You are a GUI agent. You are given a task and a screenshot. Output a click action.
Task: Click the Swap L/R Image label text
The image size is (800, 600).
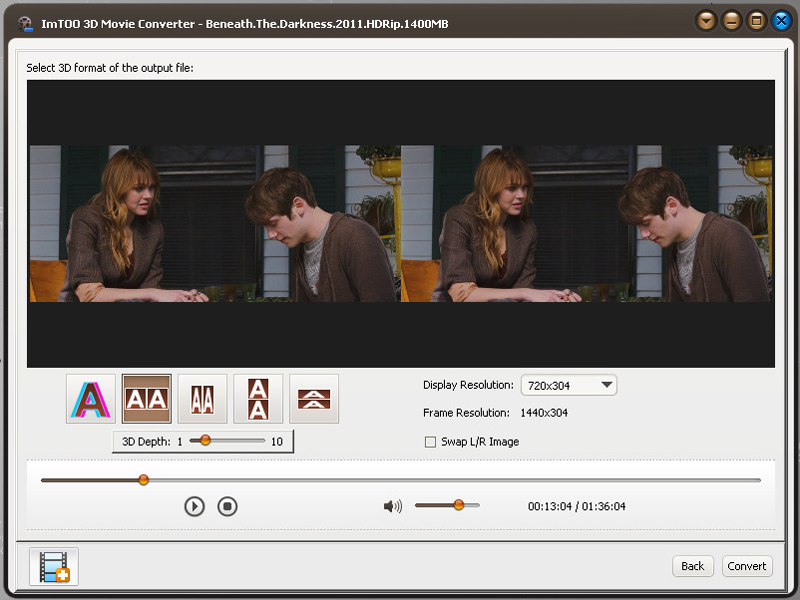pyautogui.click(x=480, y=442)
